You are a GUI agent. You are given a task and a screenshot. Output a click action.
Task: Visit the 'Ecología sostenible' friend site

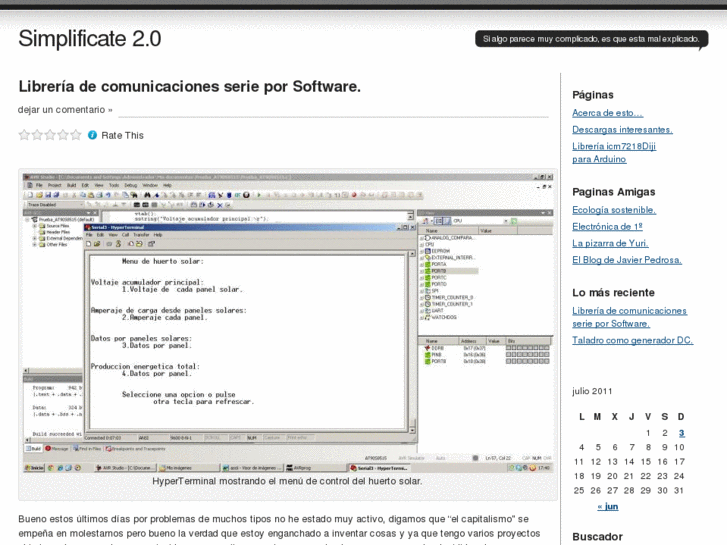[x=614, y=210]
